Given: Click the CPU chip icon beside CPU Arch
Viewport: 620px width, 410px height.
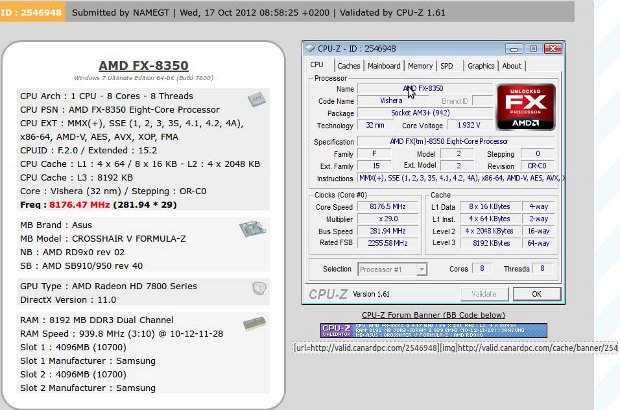Looking at the screenshot, I should tap(257, 99).
